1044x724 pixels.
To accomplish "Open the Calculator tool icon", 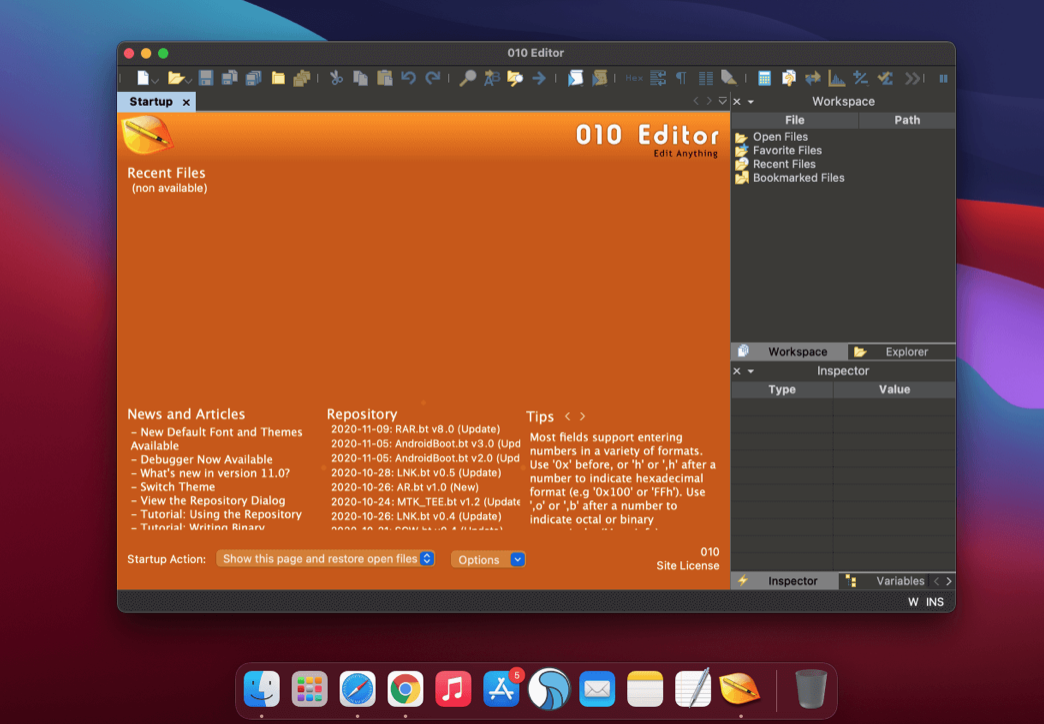I will click(764, 78).
